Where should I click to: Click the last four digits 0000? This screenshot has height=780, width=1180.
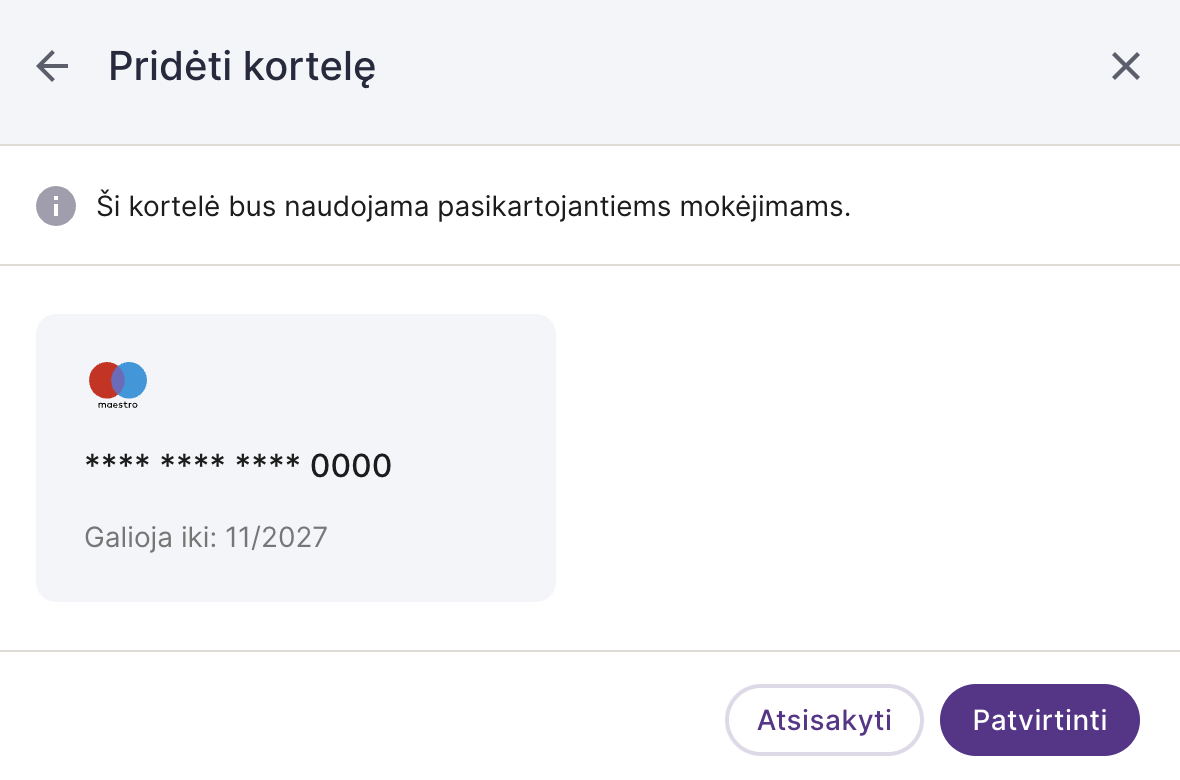point(351,466)
